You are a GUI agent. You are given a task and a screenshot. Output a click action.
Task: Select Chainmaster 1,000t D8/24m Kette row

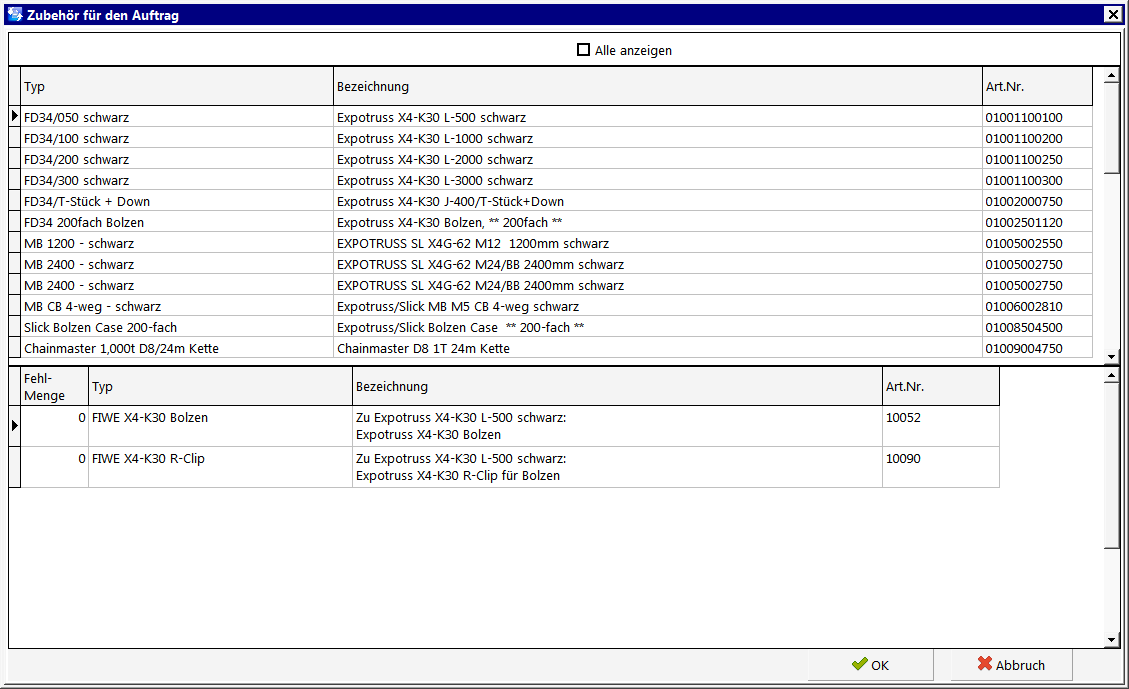[x=556, y=348]
